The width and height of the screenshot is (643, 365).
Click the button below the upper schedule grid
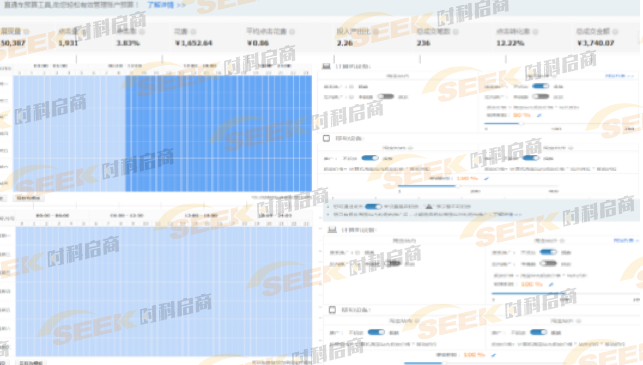click(x=28, y=198)
